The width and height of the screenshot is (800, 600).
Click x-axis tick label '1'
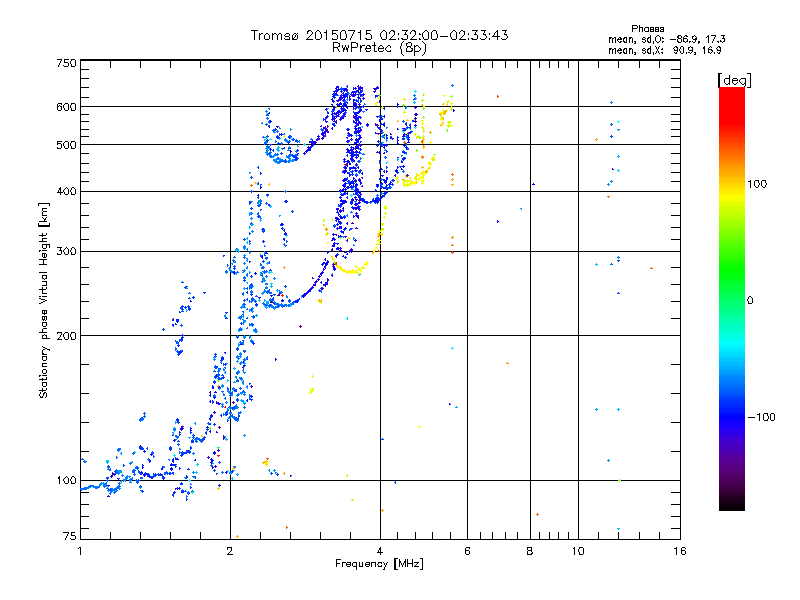(80, 551)
